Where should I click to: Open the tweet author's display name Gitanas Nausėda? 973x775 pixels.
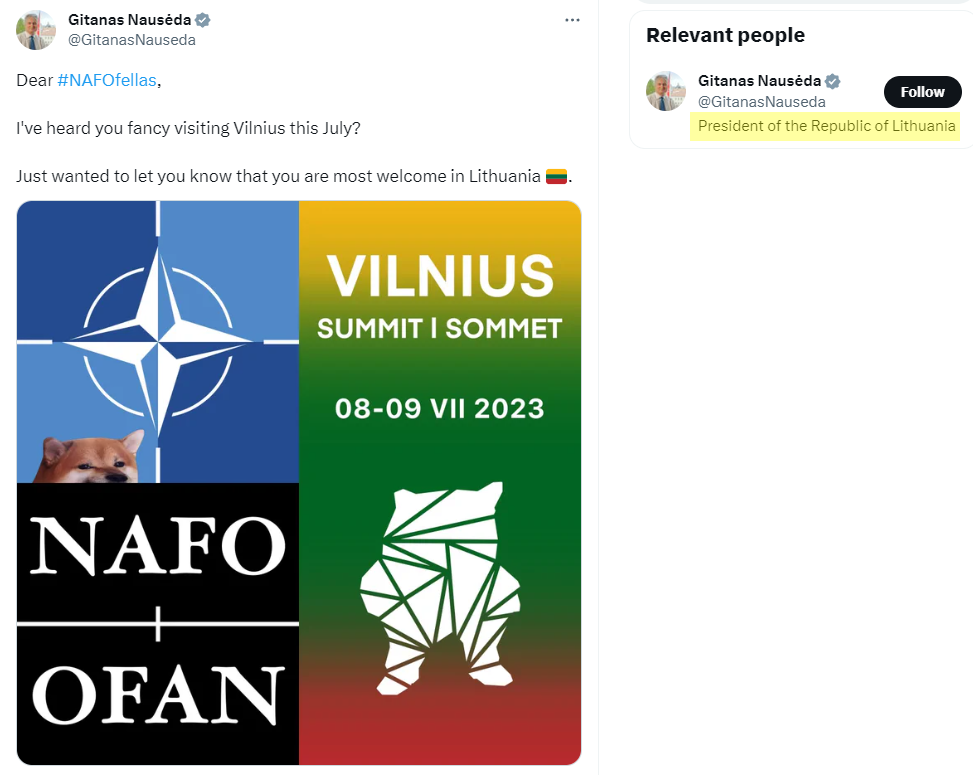(130, 20)
